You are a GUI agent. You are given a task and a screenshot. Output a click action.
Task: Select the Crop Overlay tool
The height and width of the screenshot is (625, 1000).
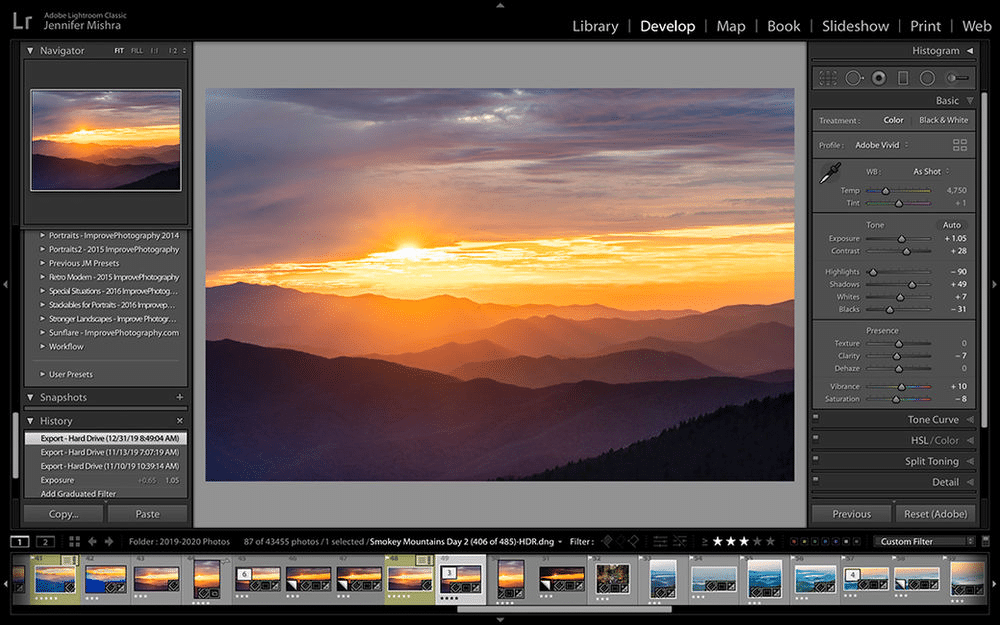click(x=828, y=77)
